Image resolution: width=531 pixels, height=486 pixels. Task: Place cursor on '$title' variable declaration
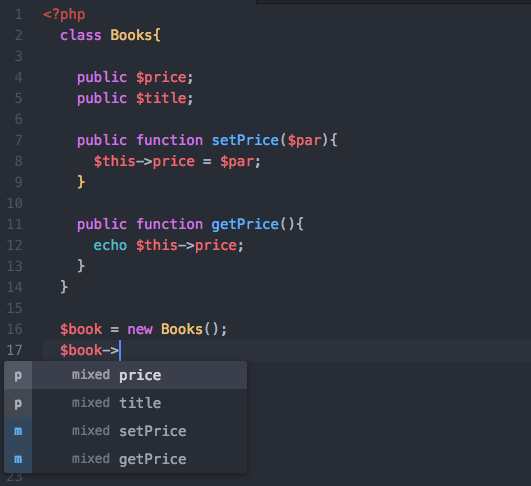coord(161,98)
